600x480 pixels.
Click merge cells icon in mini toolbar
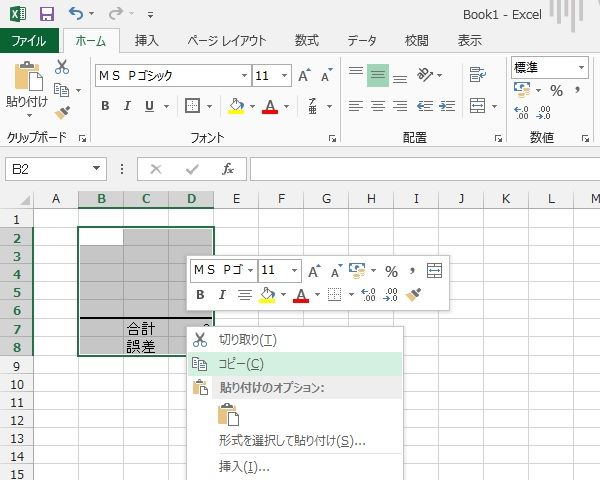(434, 271)
